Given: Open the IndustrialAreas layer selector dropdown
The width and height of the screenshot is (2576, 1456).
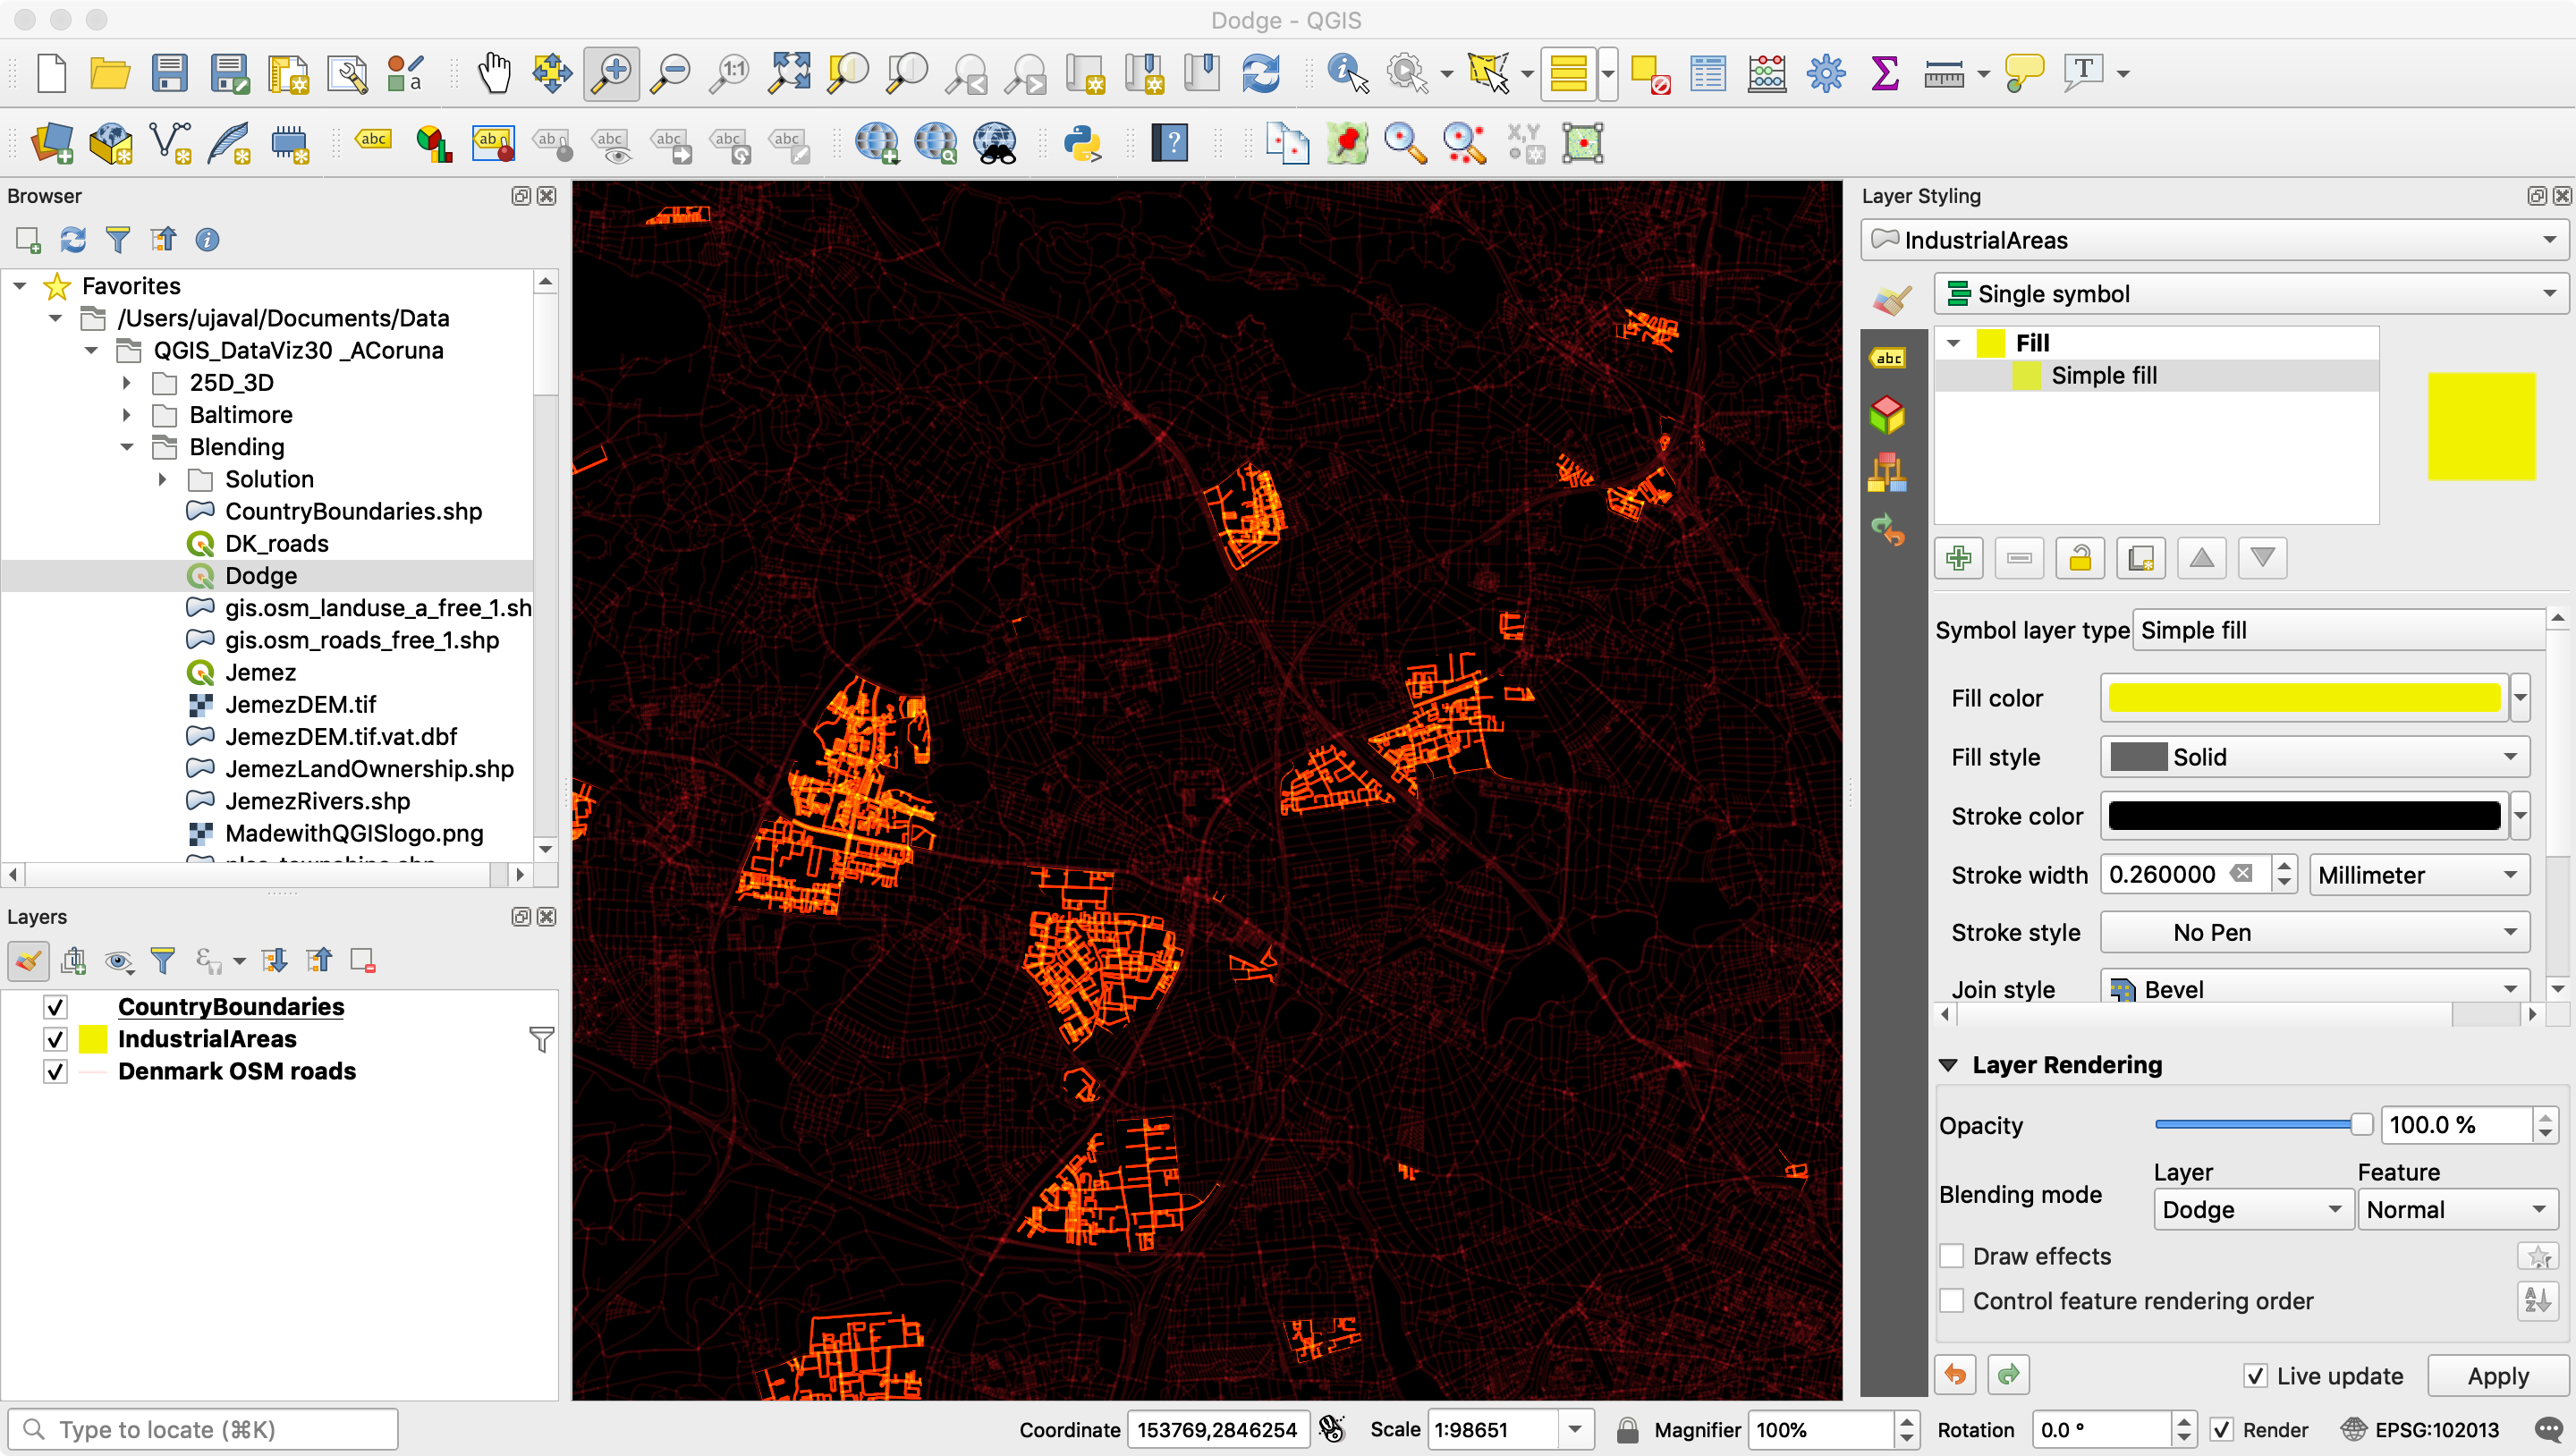Looking at the screenshot, I should click(2214, 240).
